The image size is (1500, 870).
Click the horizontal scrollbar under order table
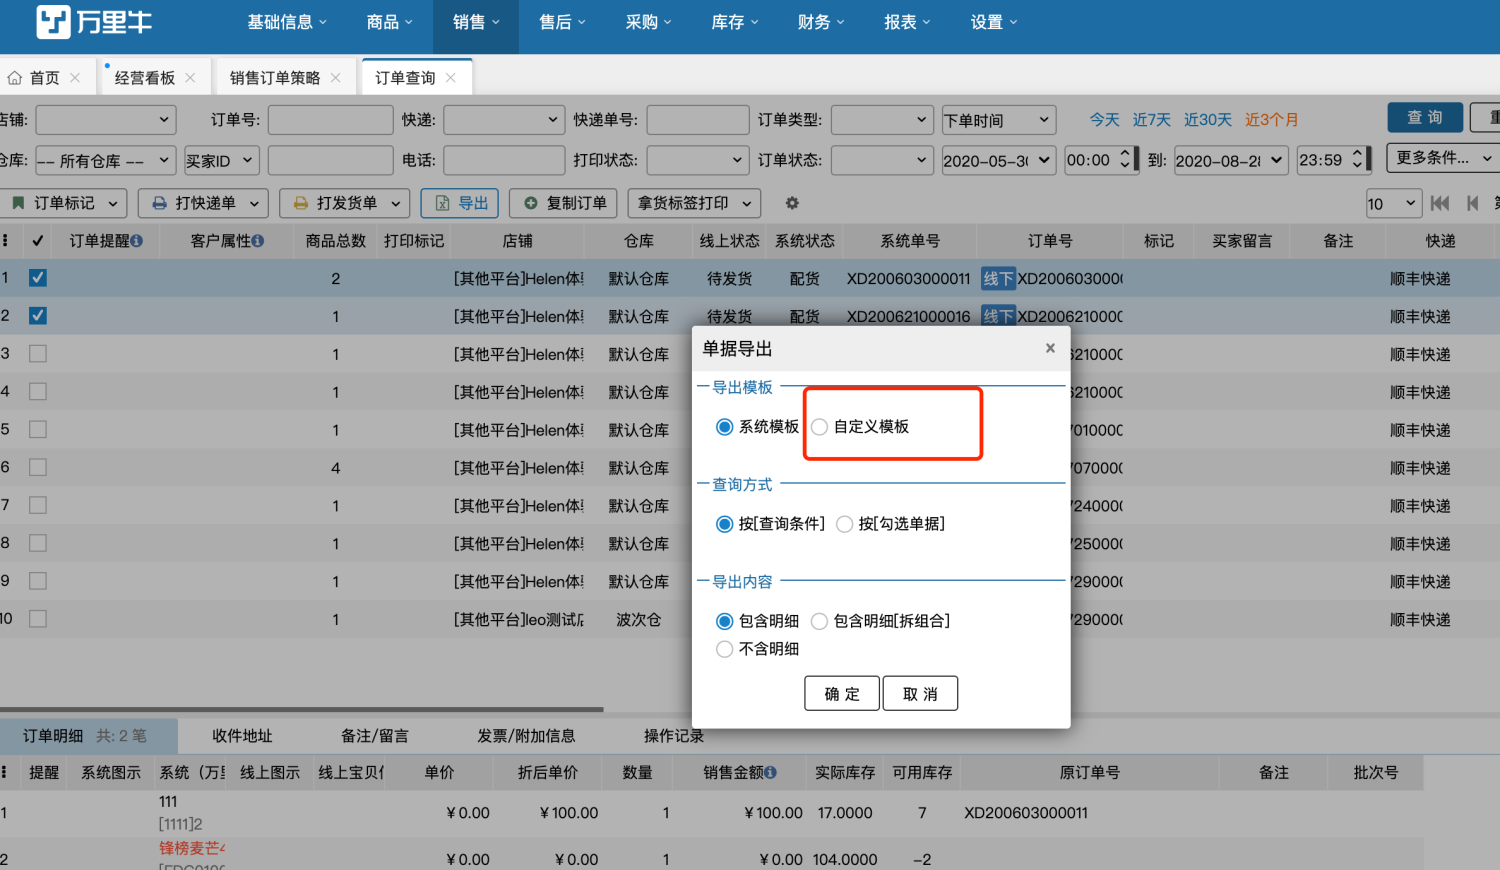pyautogui.click(x=302, y=709)
